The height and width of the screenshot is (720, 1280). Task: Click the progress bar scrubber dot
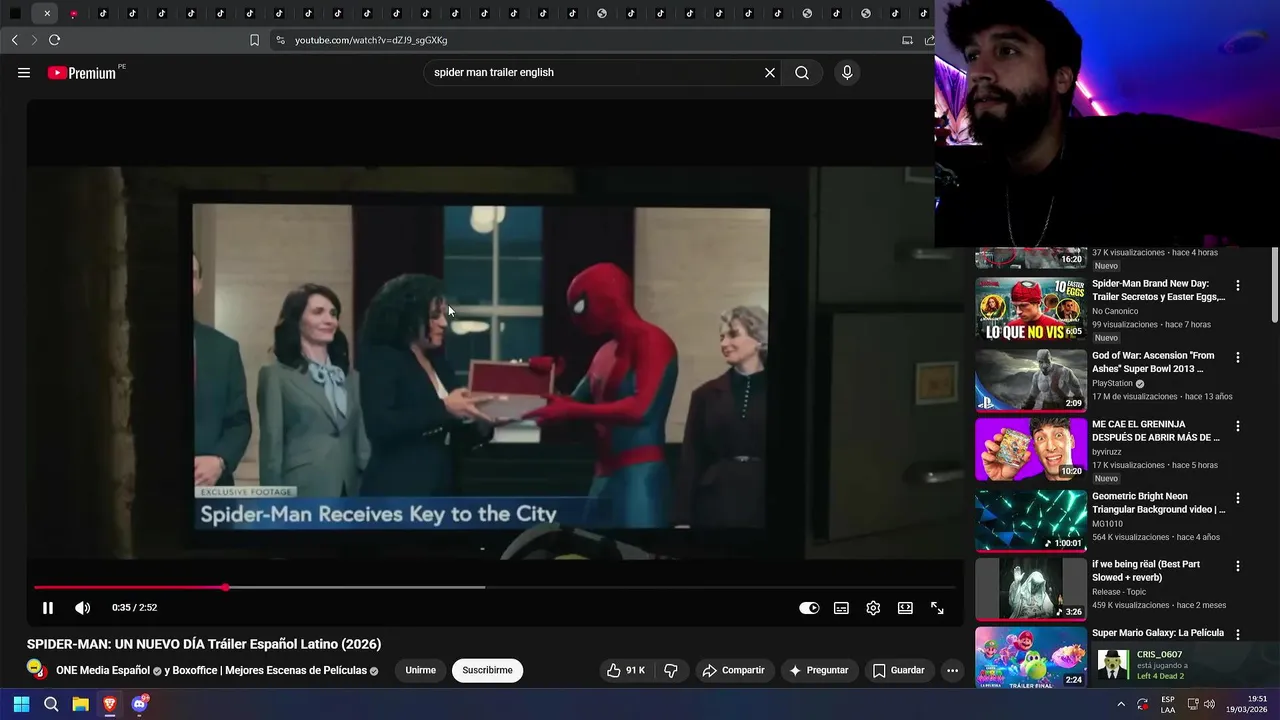coord(226,587)
